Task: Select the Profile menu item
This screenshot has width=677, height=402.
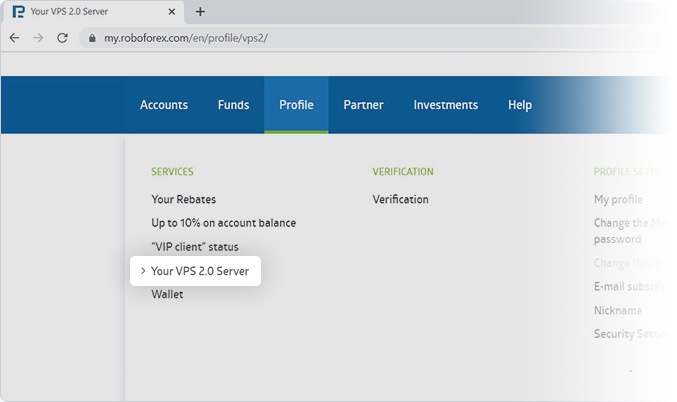Action: [296, 105]
